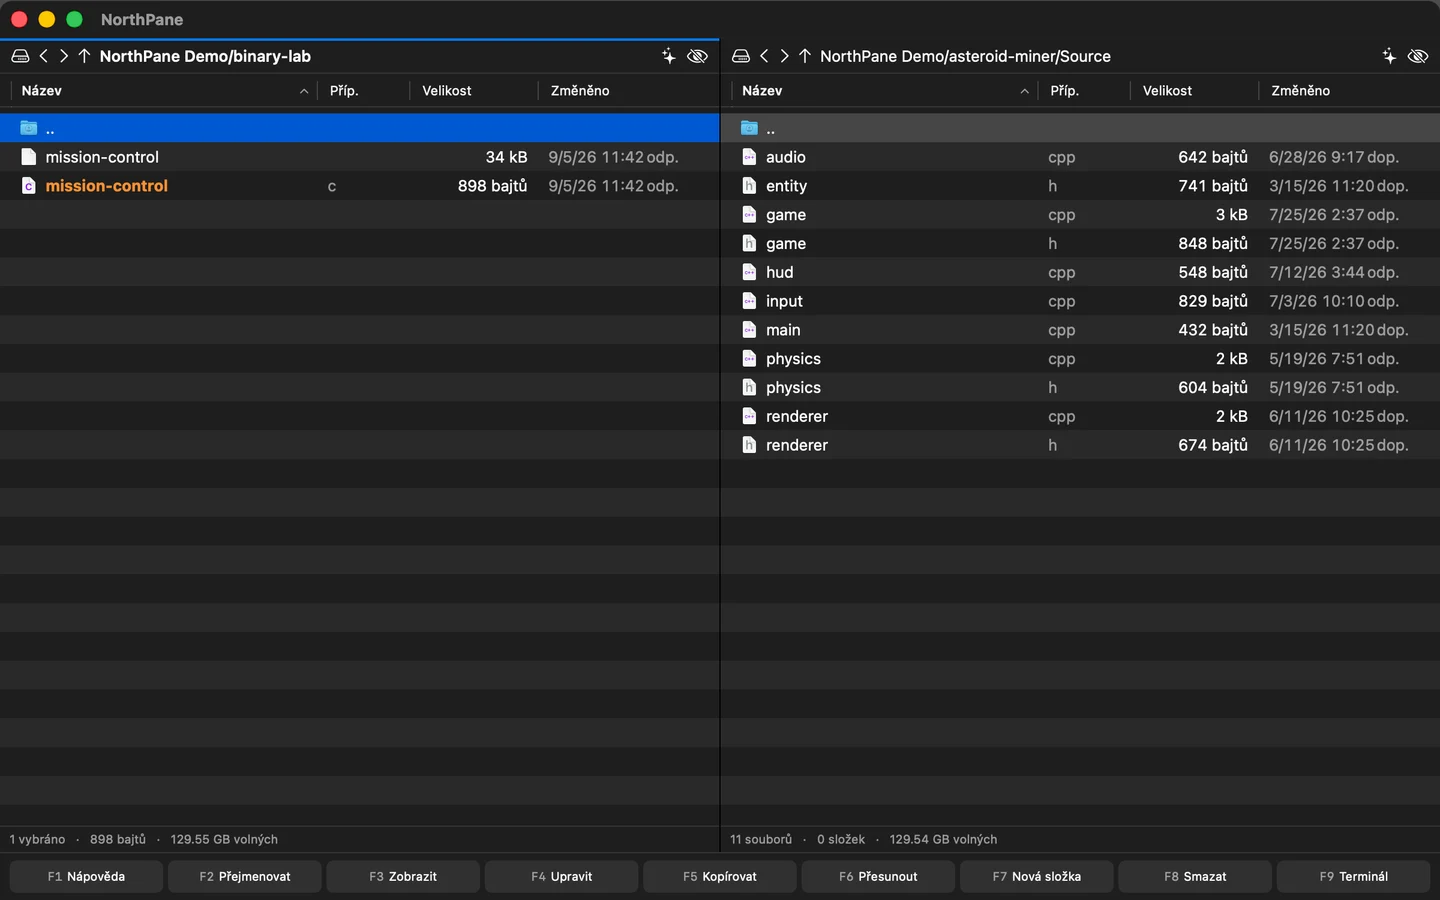The image size is (1440, 900).
Task: Click the drive icon in the binary-lab pane
Action: 20,56
